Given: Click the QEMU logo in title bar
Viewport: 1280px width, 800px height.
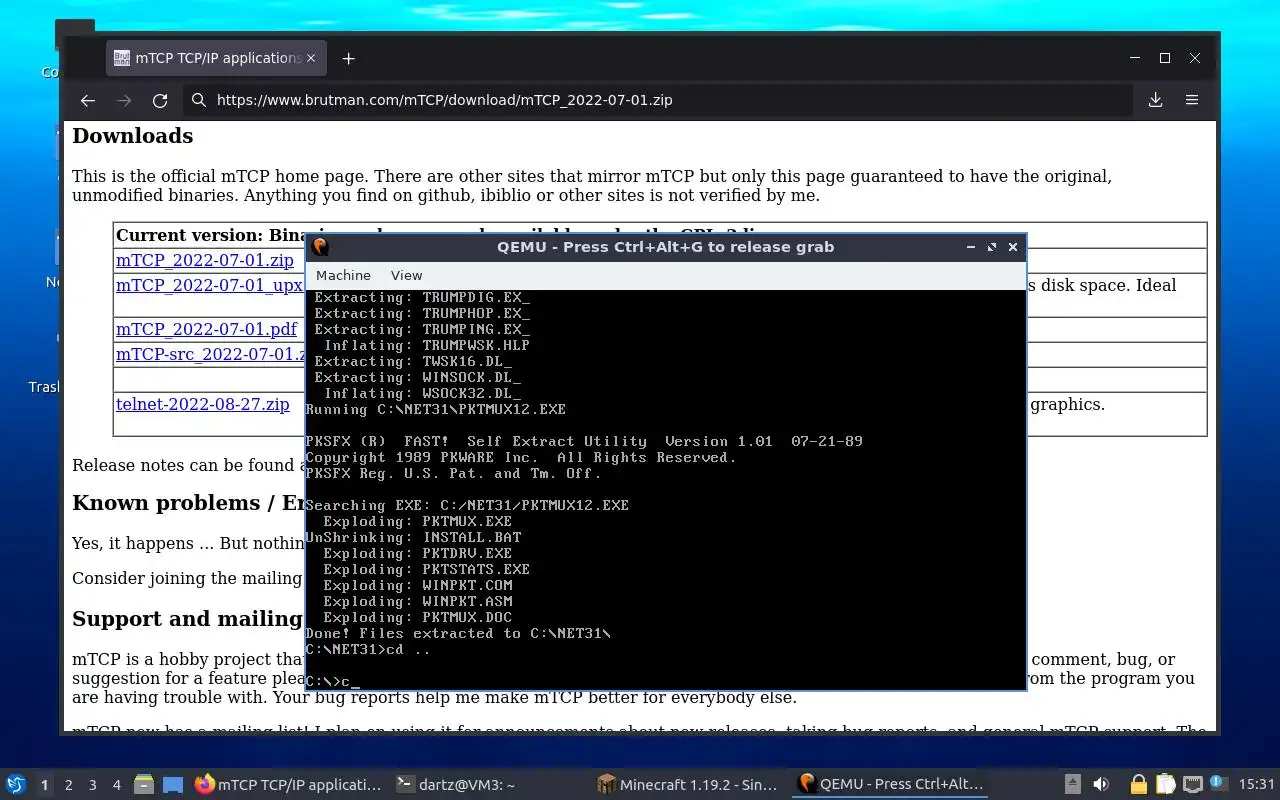Looking at the screenshot, I should (320, 247).
